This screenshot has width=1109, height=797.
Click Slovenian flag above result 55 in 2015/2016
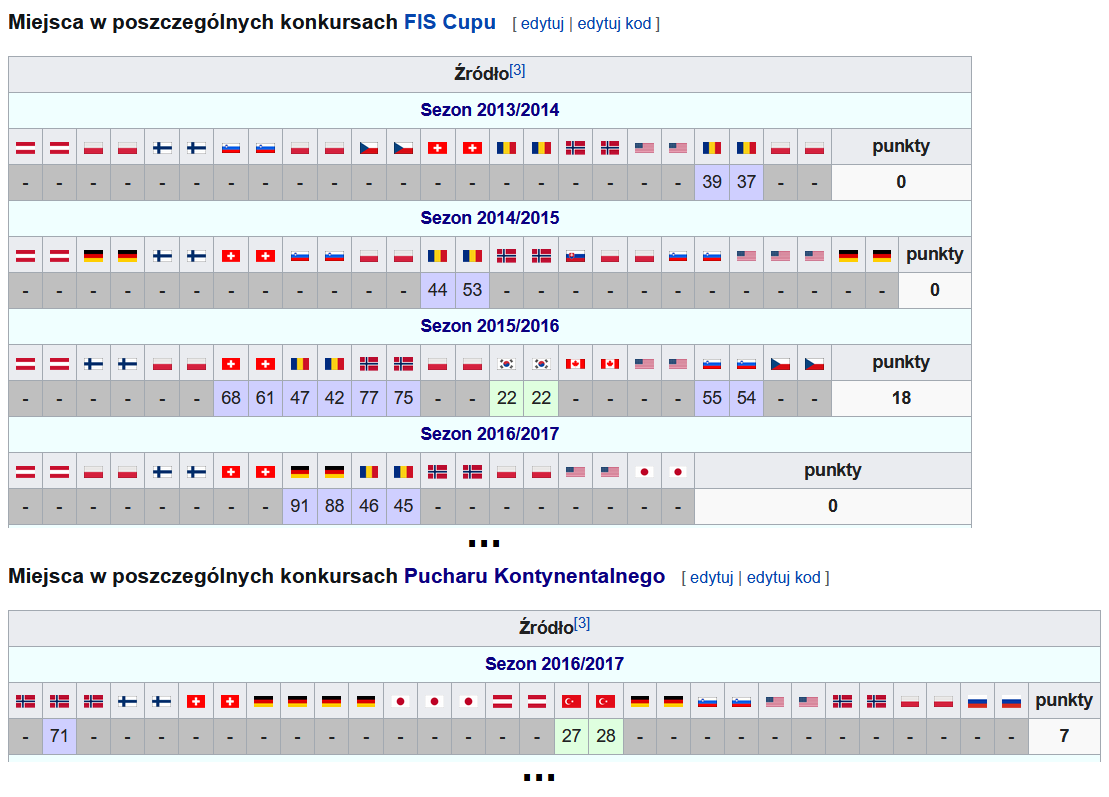712,364
